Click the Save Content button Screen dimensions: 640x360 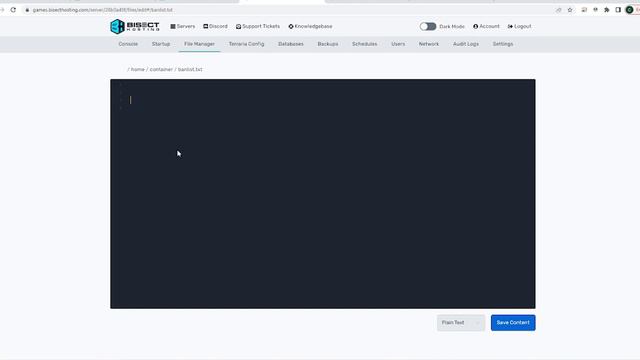click(x=513, y=322)
